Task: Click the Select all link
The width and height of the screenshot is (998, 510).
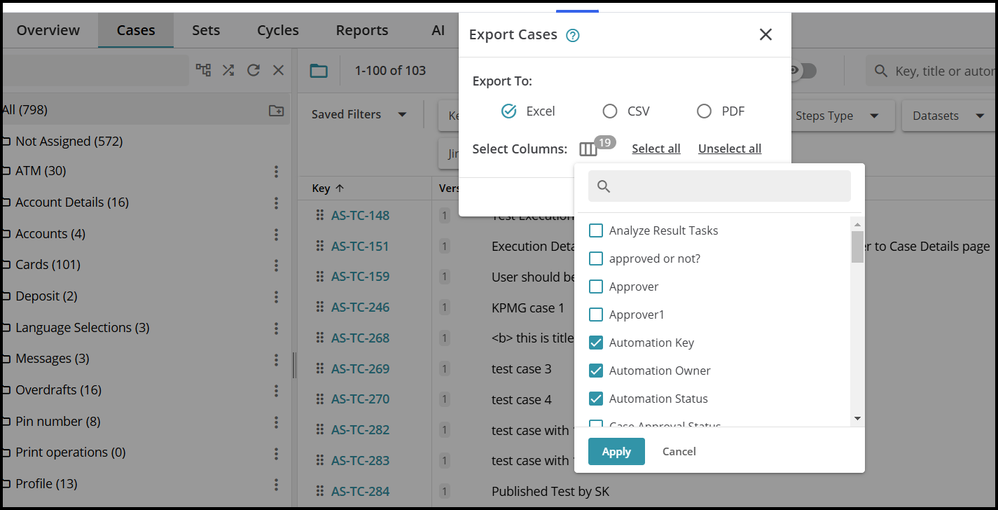Action: 656,149
